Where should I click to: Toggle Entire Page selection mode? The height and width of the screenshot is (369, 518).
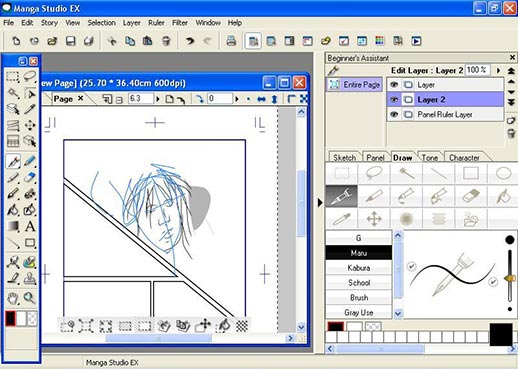[355, 85]
